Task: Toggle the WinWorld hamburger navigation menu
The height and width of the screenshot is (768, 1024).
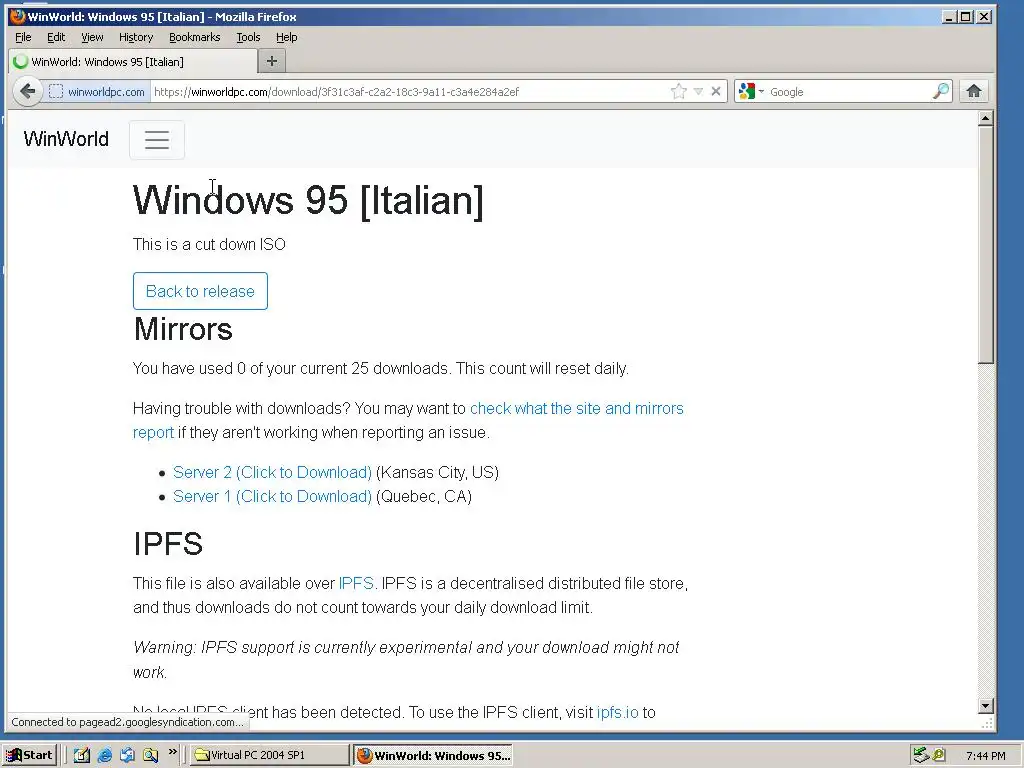Action: click(157, 140)
